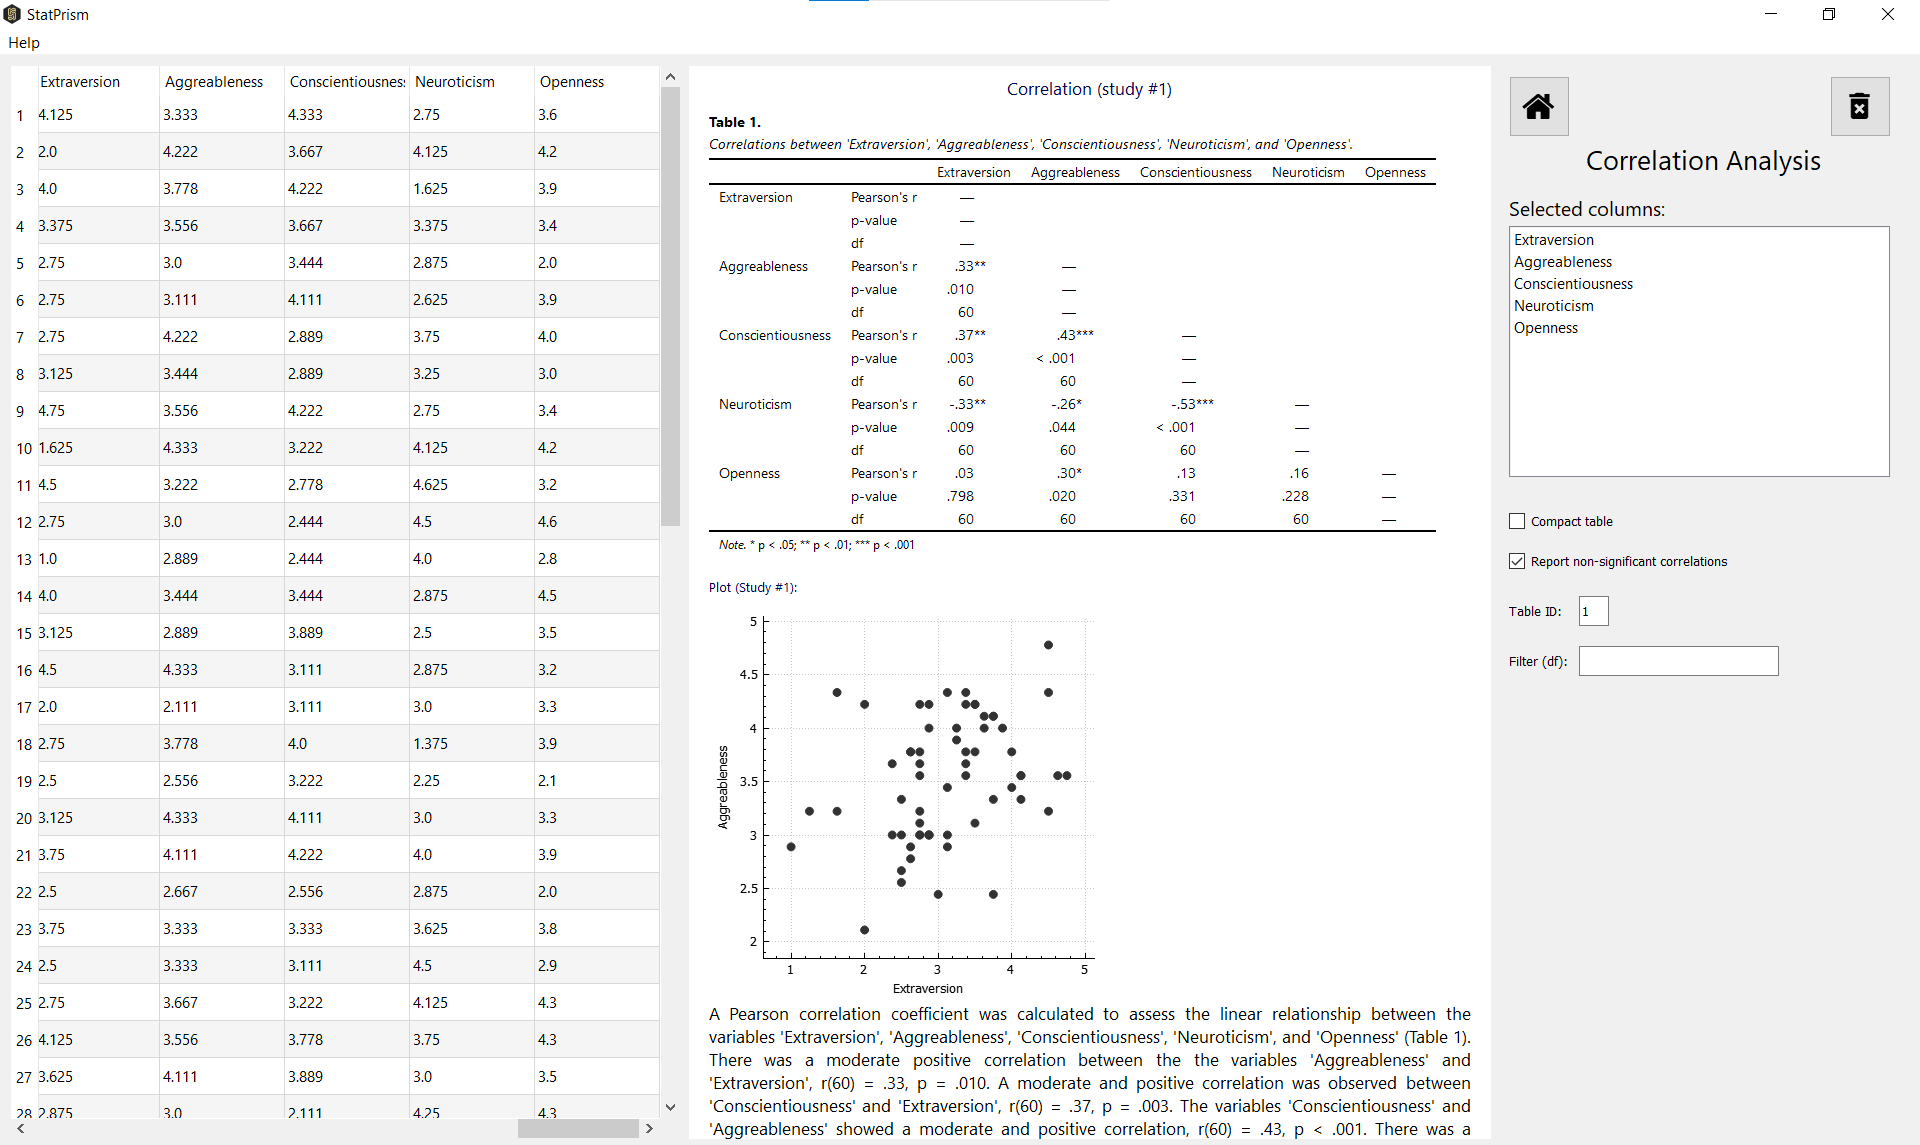
Task: Click the .33** correlation value in results table
Action: click(x=969, y=266)
